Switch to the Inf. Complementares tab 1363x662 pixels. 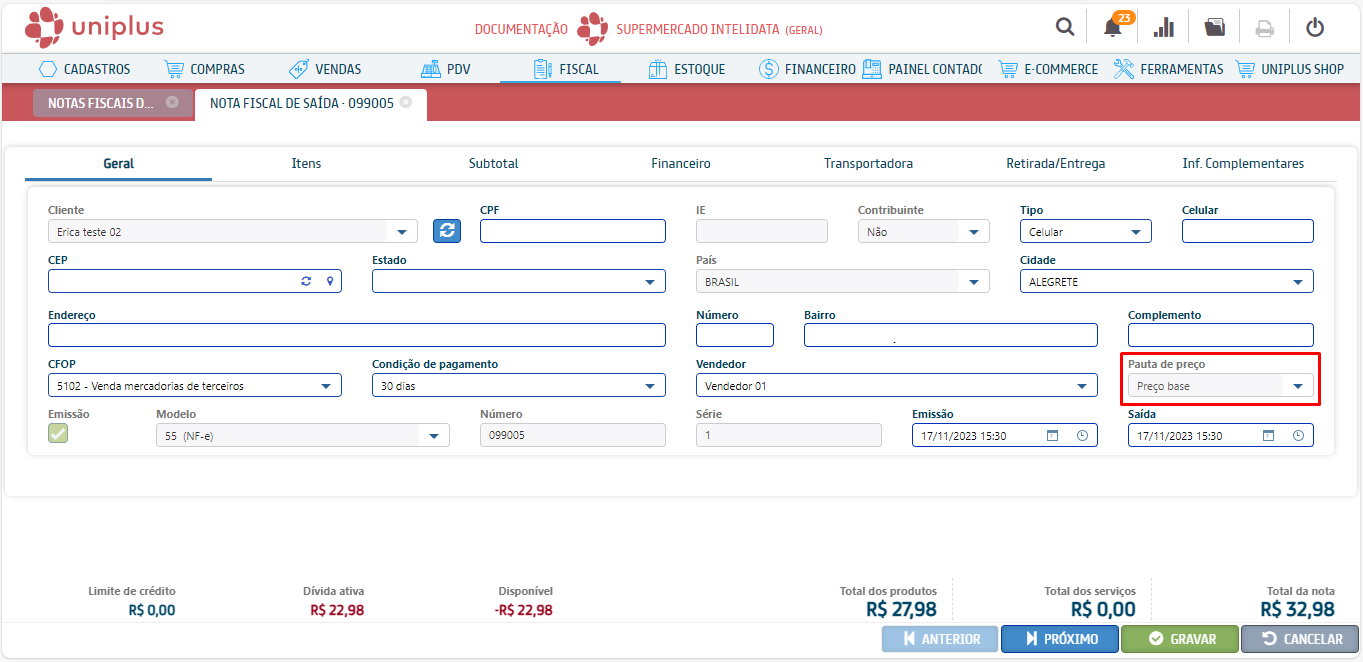pyautogui.click(x=1243, y=163)
